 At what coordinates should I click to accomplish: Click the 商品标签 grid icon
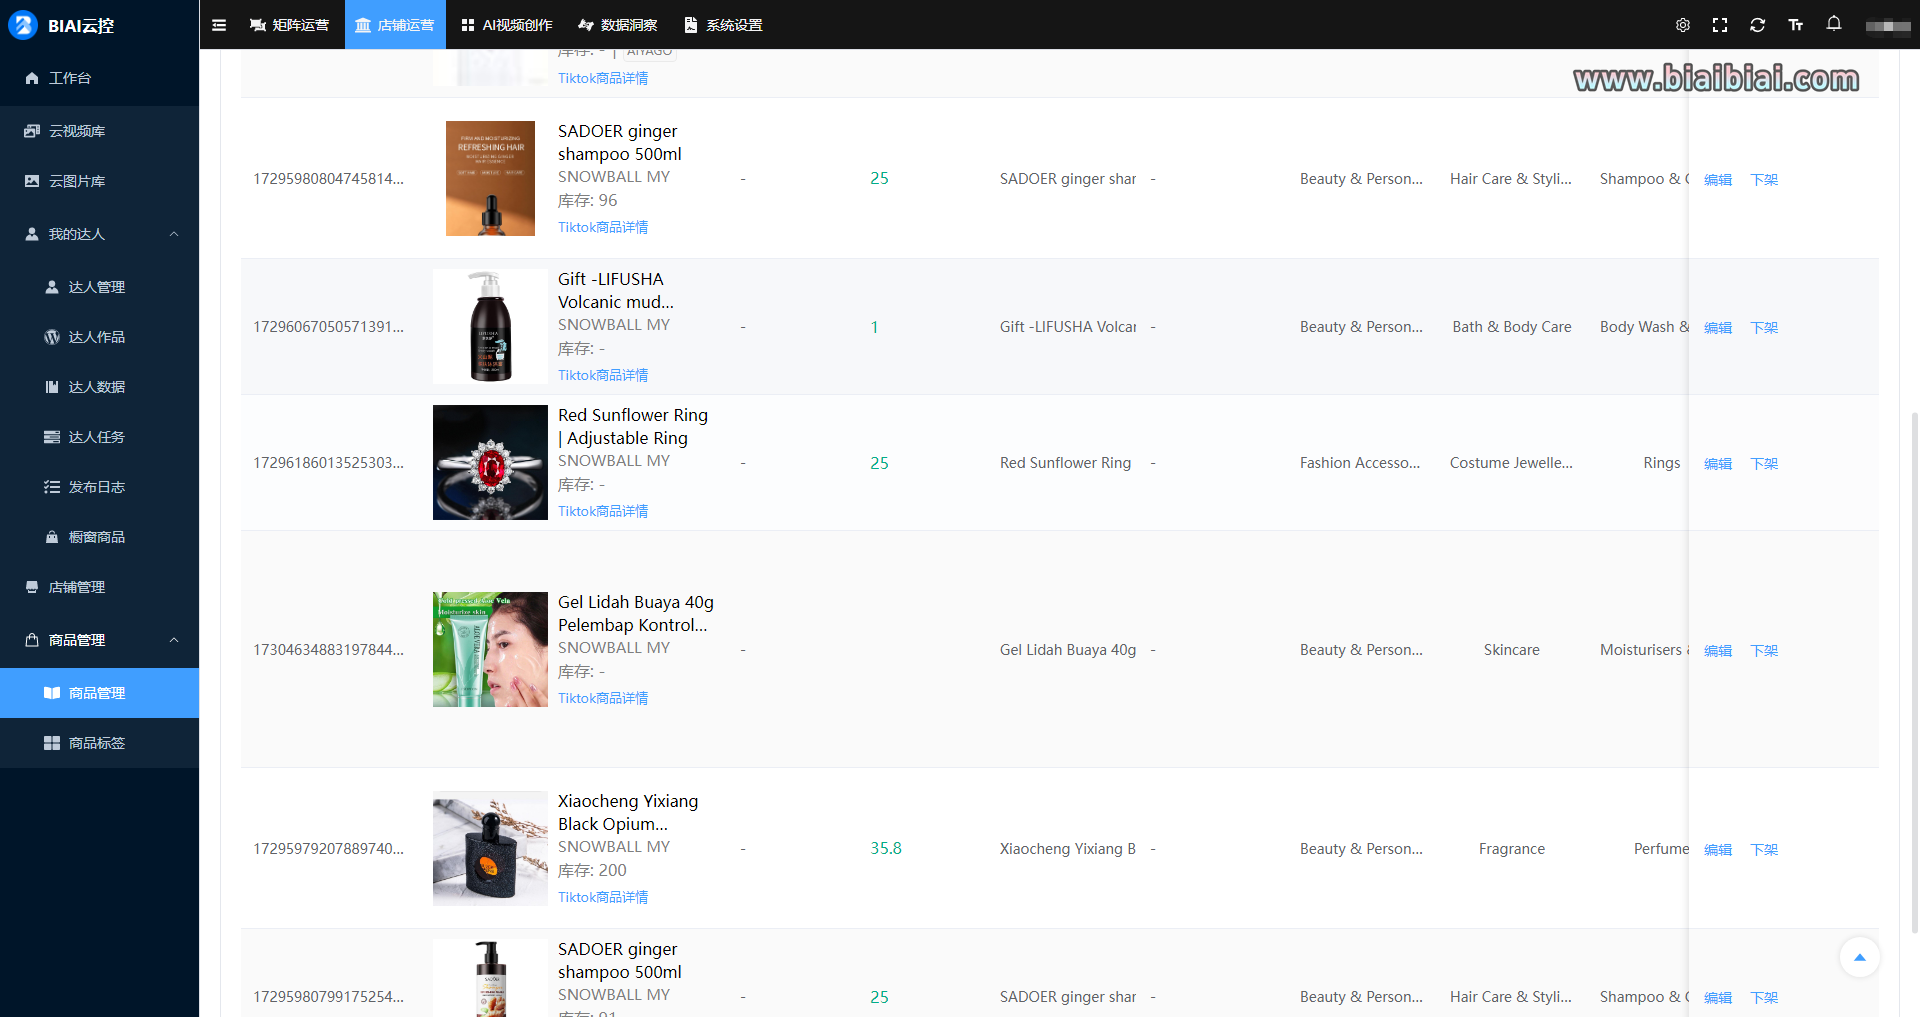[52, 743]
